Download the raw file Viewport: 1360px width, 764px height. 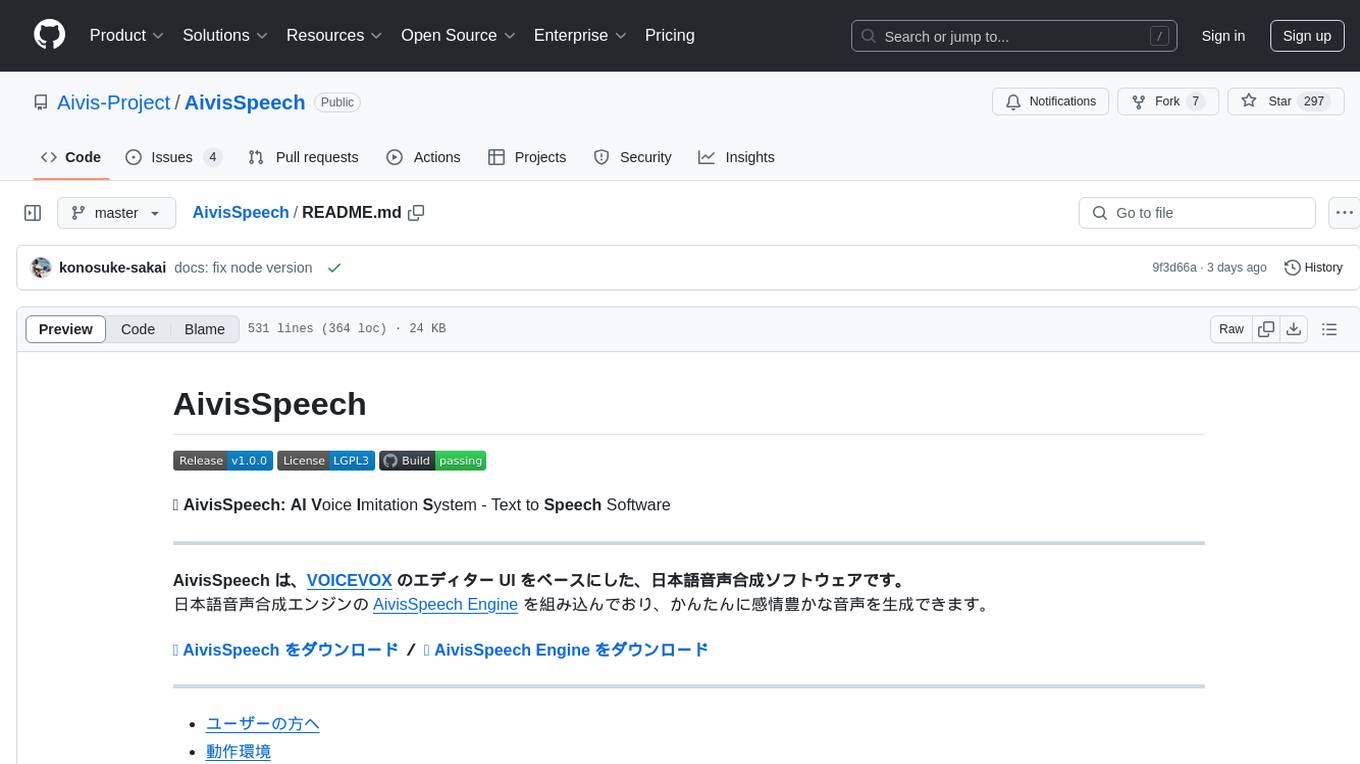[1294, 329]
